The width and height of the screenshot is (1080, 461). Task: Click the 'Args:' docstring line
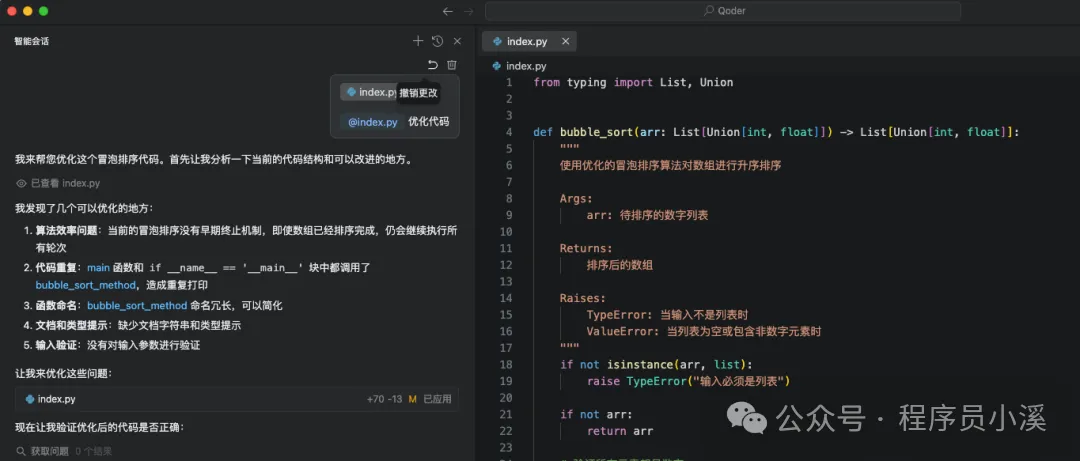coord(576,198)
